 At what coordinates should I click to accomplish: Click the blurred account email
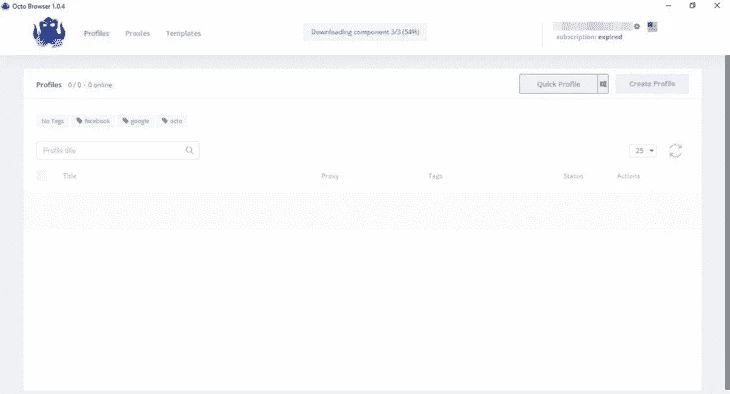[x=592, y=26]
